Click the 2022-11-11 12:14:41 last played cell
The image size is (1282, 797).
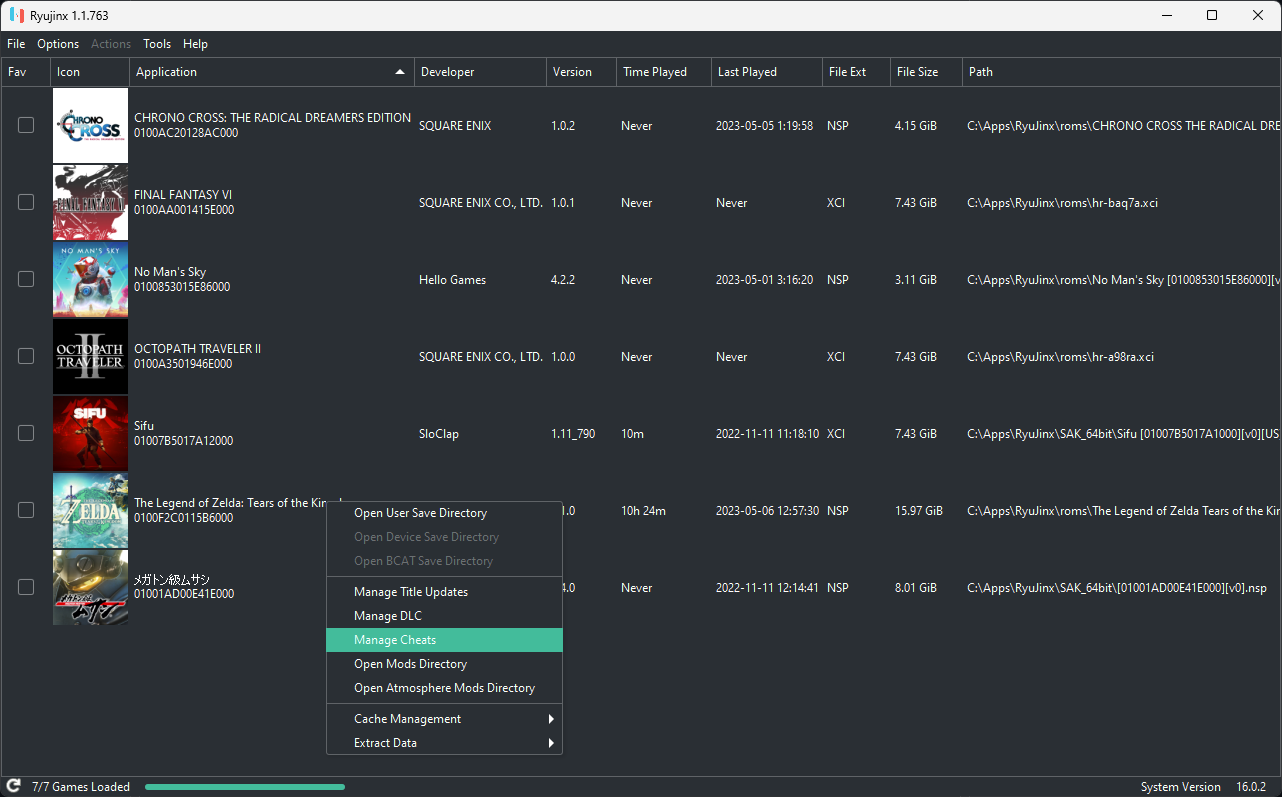point(767,588)
